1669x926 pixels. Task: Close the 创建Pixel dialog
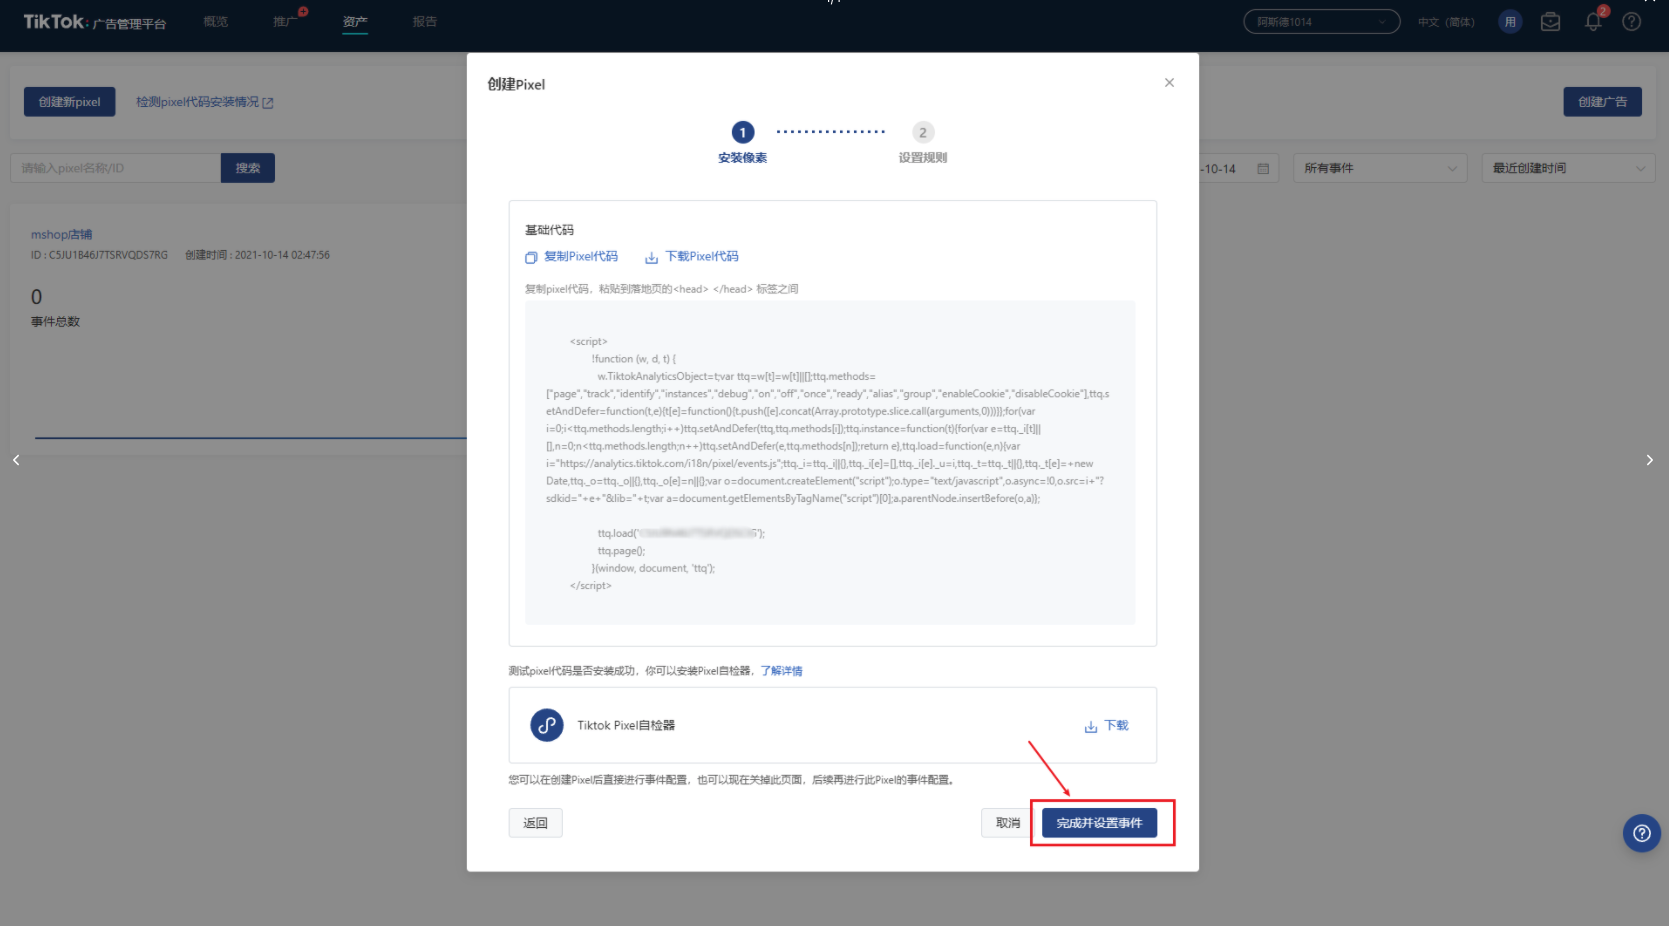click(x=1169, y=83)
